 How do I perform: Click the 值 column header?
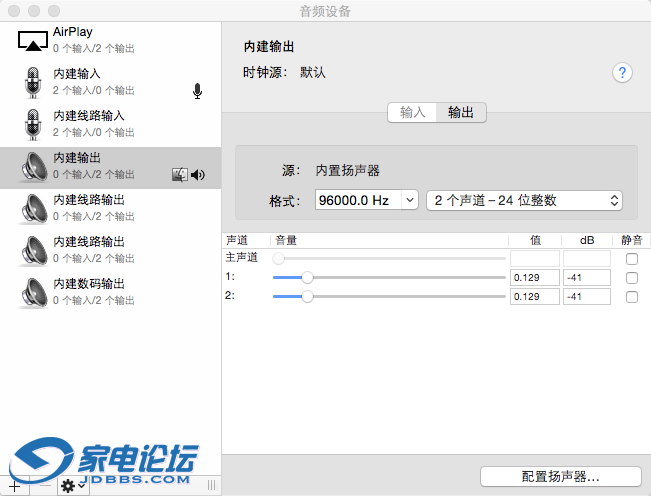coord(536,240)
